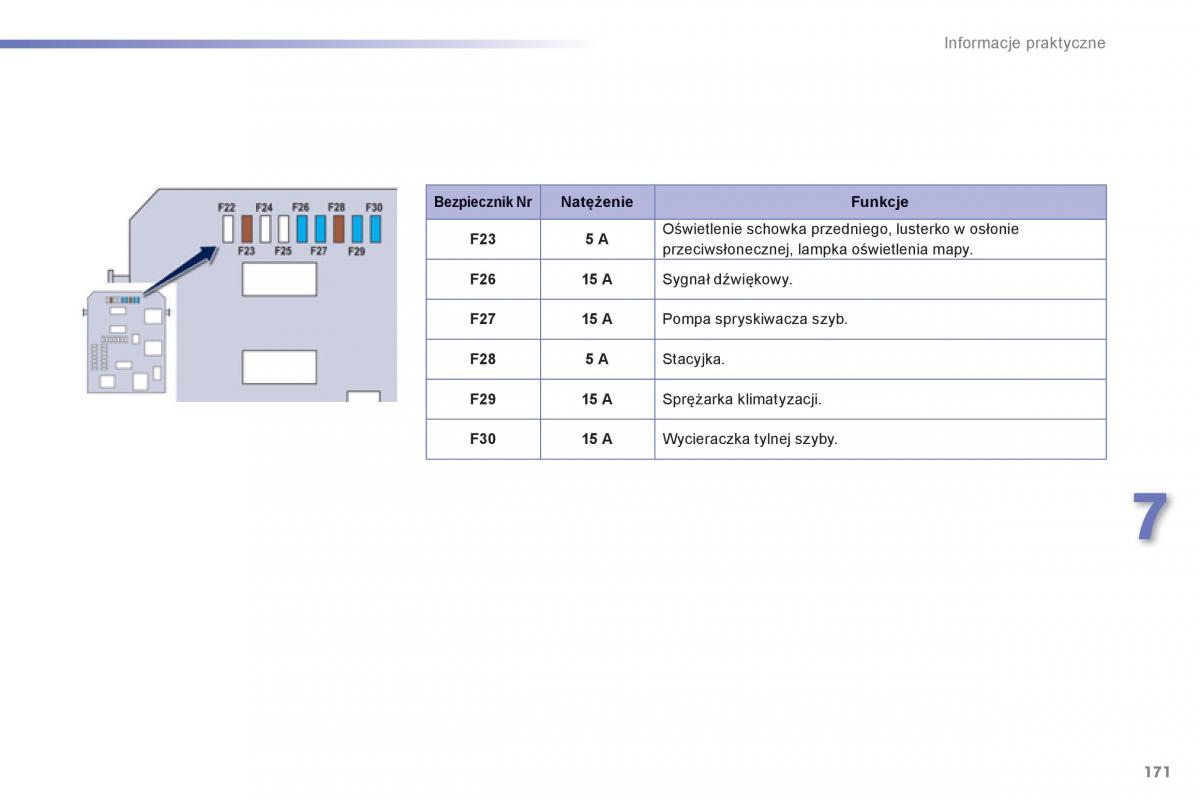Click the 'Informacje praktyczne' page header
Screen dimensions: 1200x800
coord(1024,43)
